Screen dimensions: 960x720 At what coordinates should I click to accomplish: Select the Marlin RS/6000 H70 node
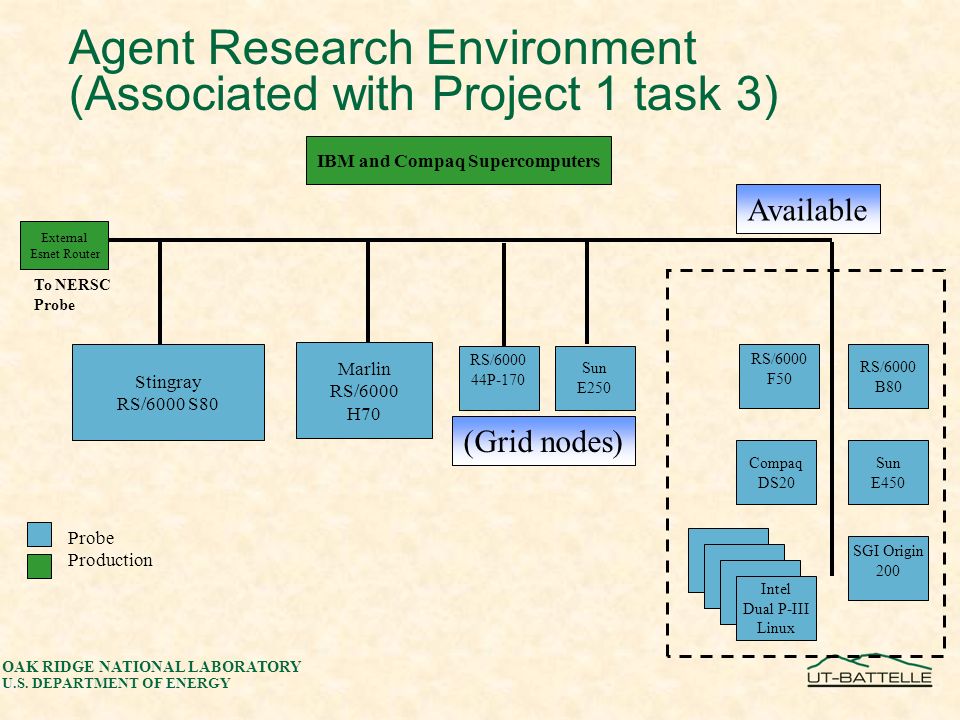[x=364, y=391]
